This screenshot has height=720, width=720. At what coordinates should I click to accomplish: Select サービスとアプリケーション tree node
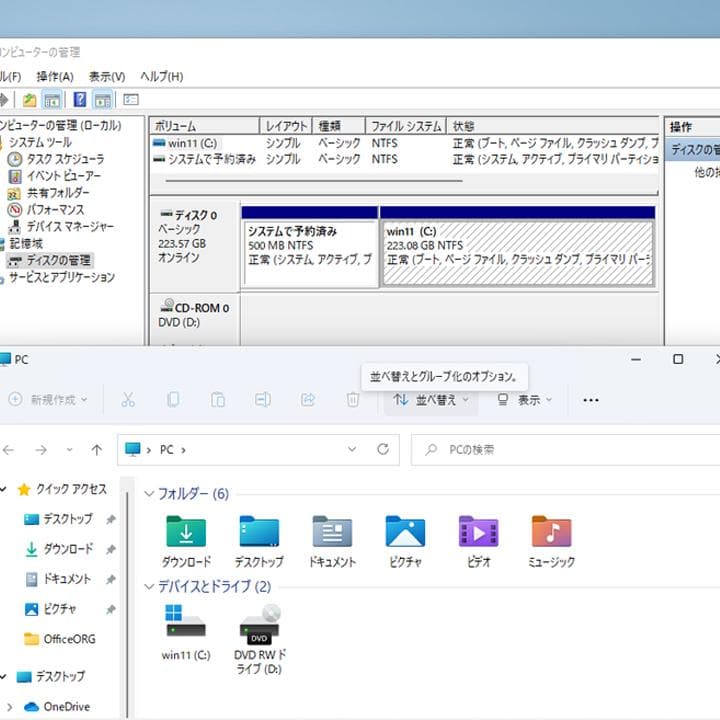click(62, 277)
